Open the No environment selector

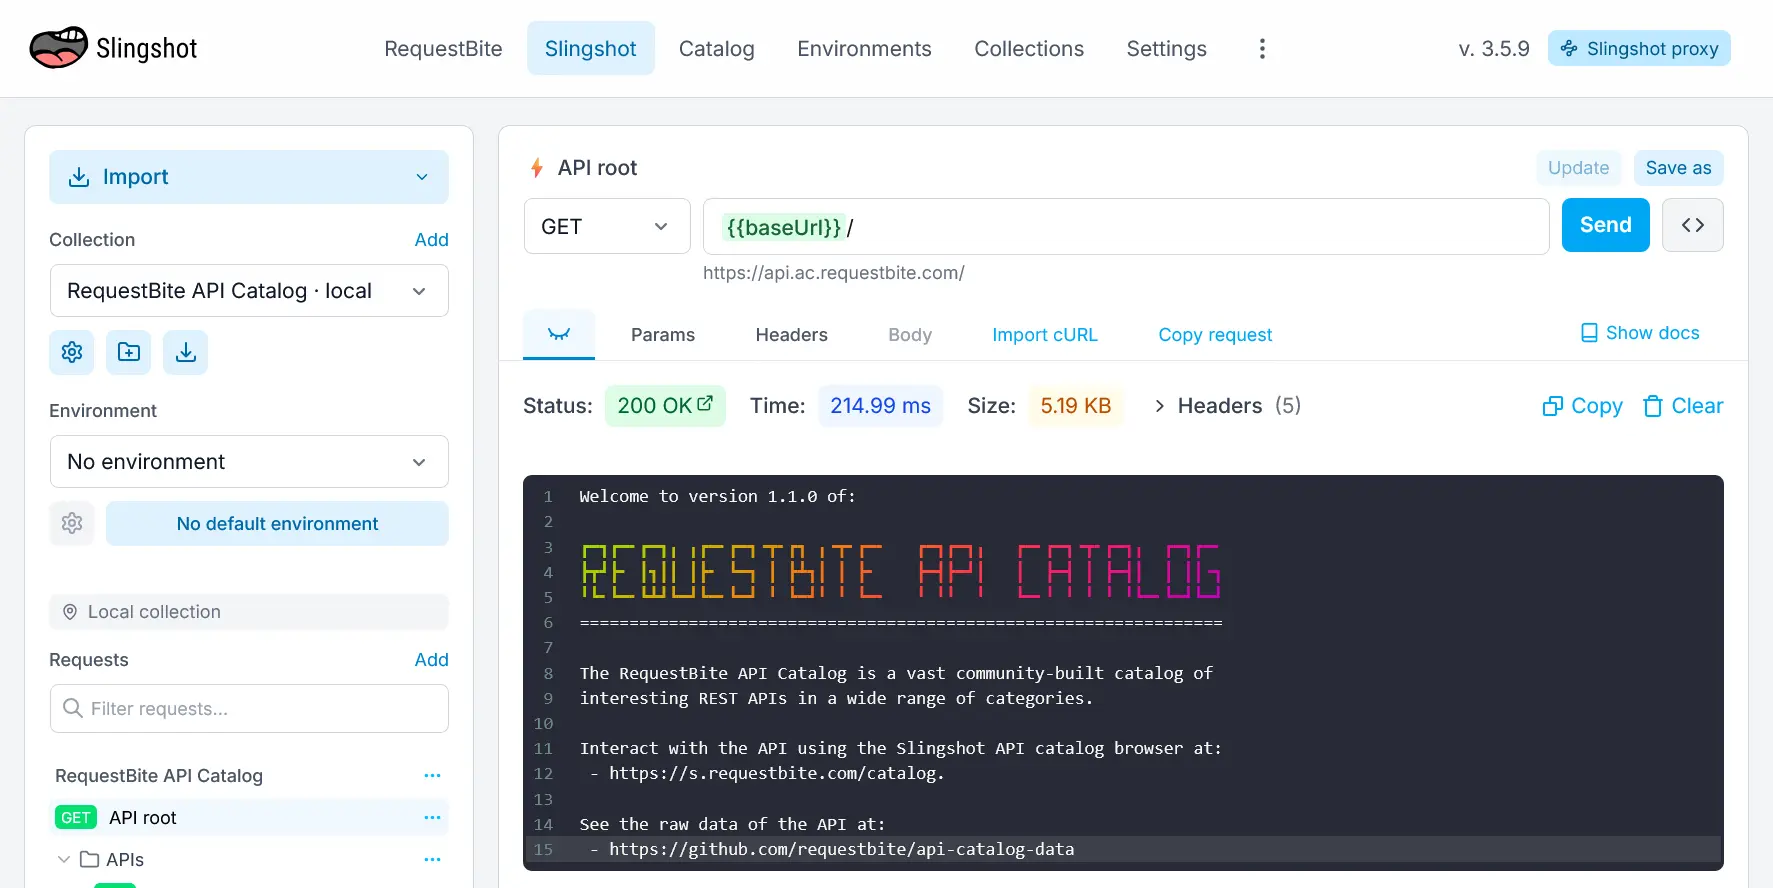pyautogui.click(x=249, y=462)
